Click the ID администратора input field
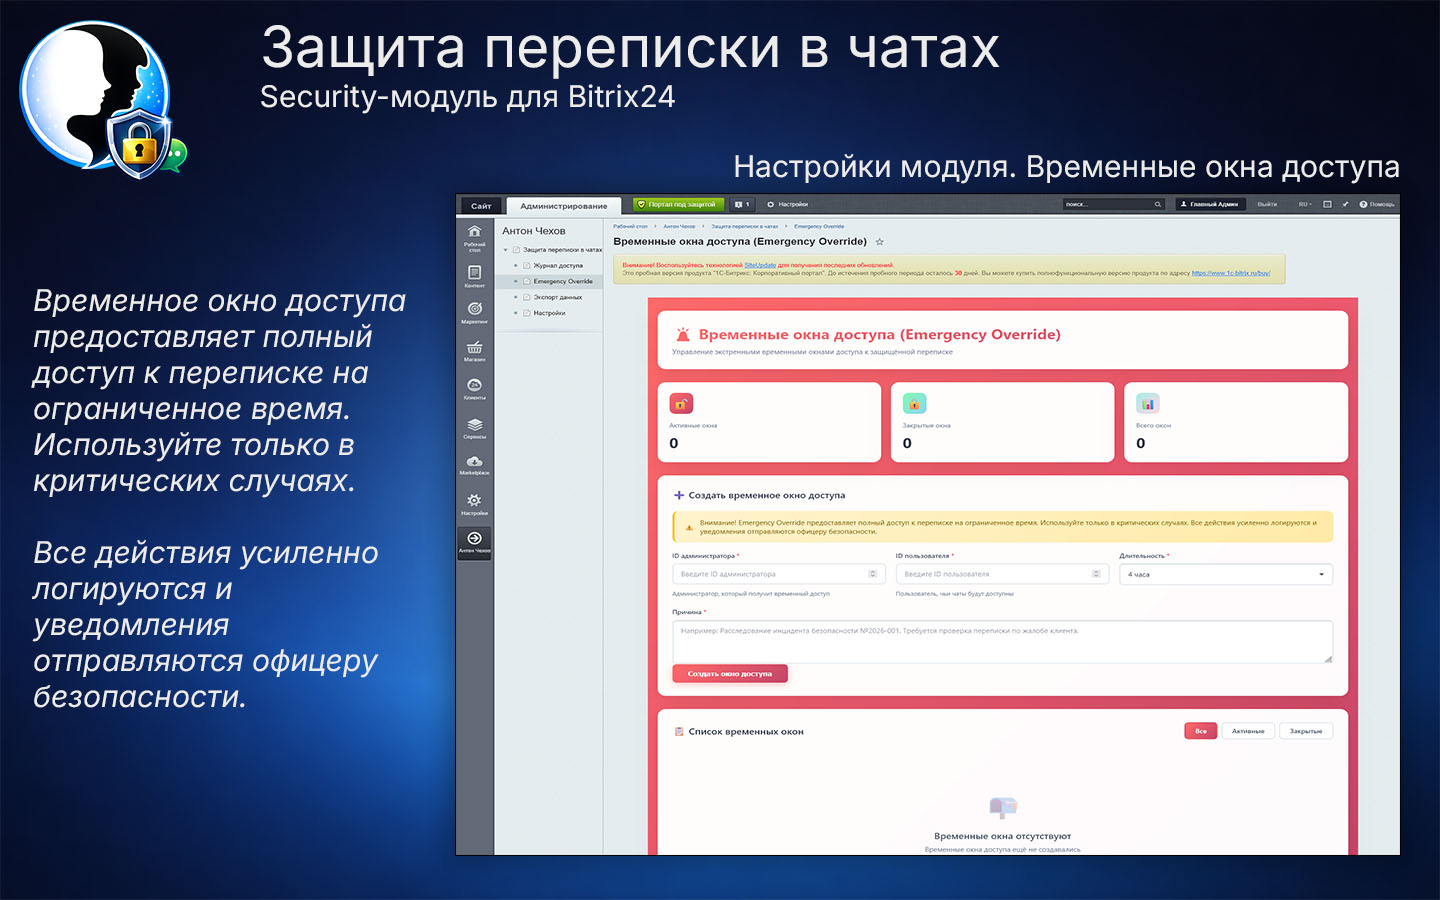Viewport: 1440px width, 900px height. [778, 573]
